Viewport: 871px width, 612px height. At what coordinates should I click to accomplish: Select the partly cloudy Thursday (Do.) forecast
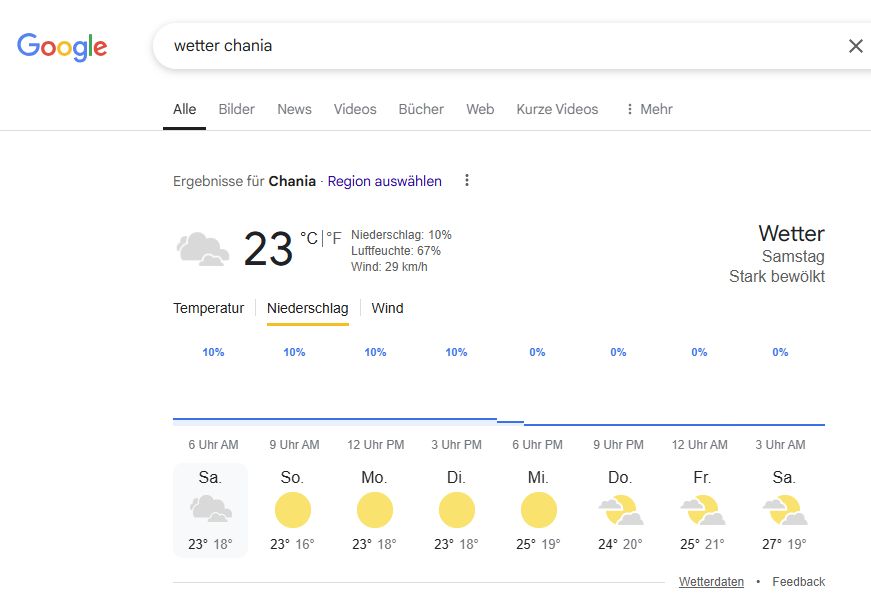point(620,510)
